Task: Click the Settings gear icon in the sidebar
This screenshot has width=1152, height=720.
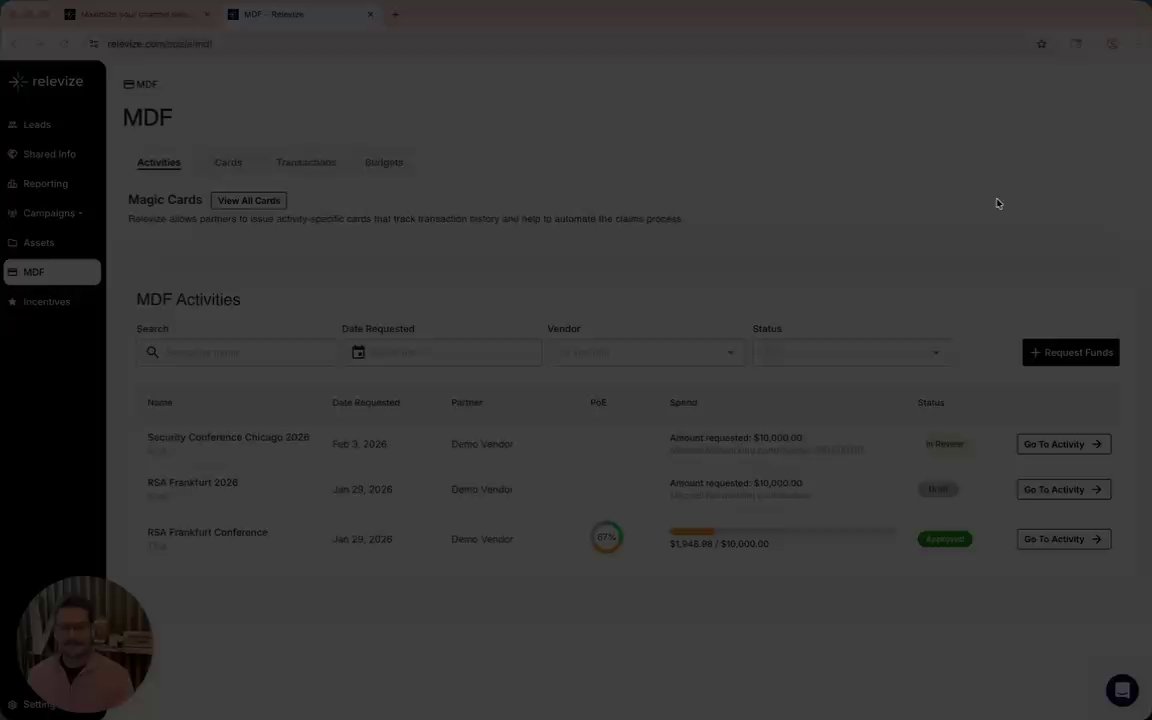Action: click(x=12, y=705)
